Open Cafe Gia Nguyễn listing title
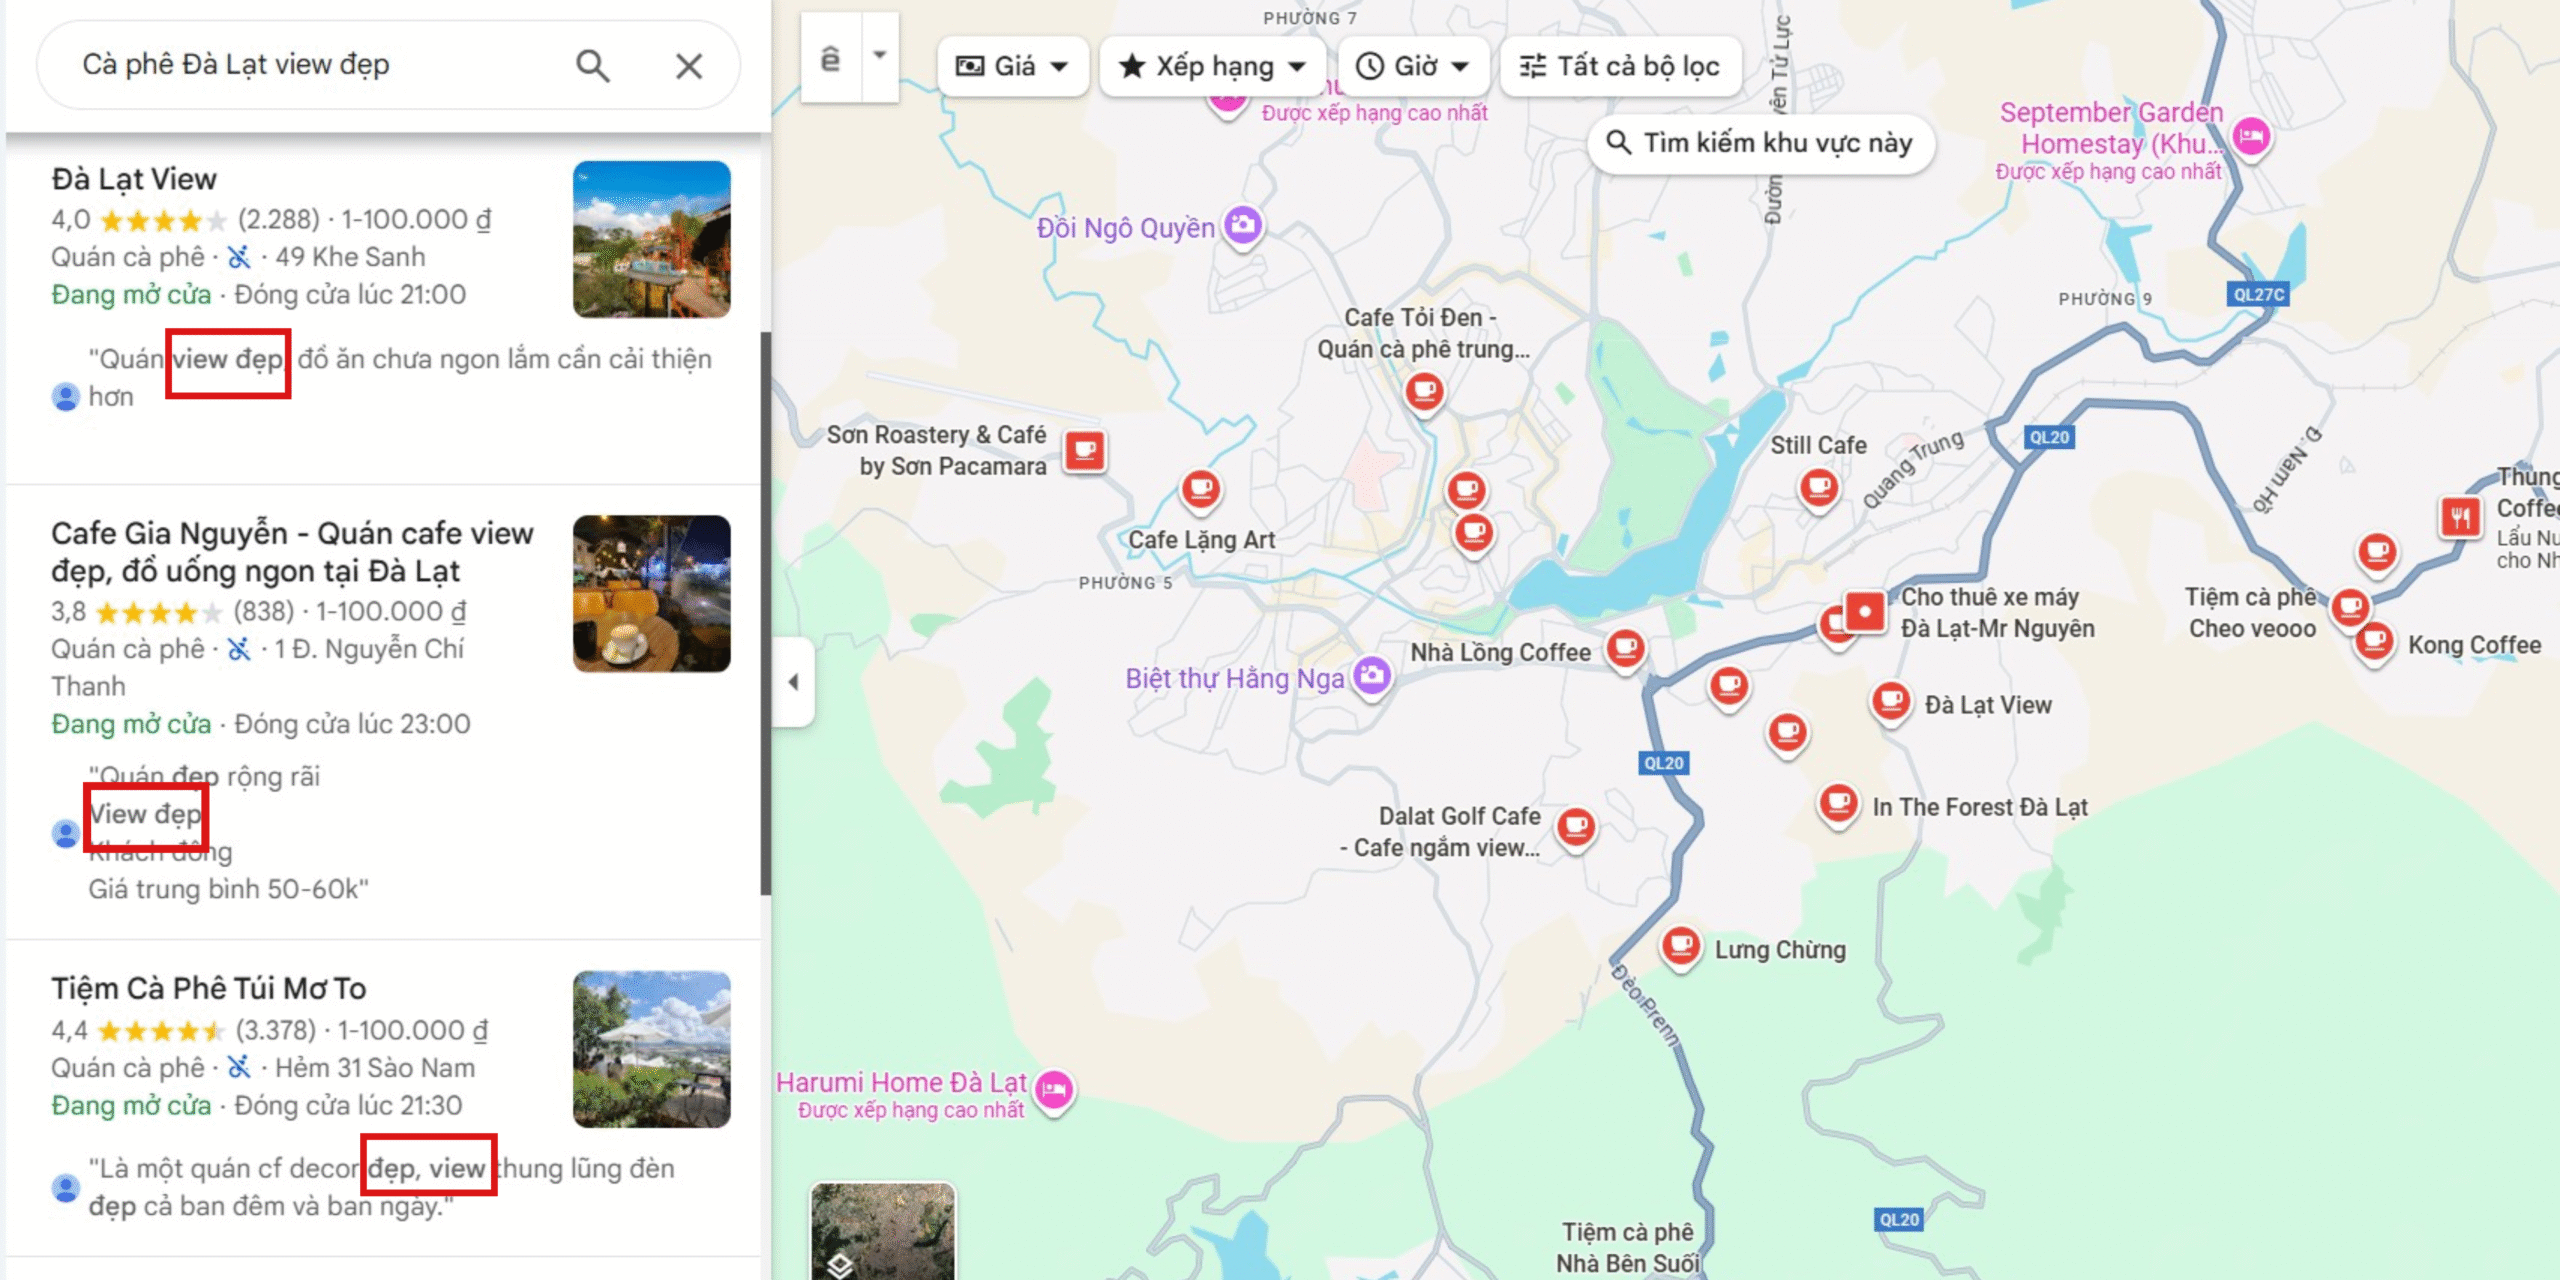Image resolution: width=2560 pixels, height=1280 pixels. point(292,552)
